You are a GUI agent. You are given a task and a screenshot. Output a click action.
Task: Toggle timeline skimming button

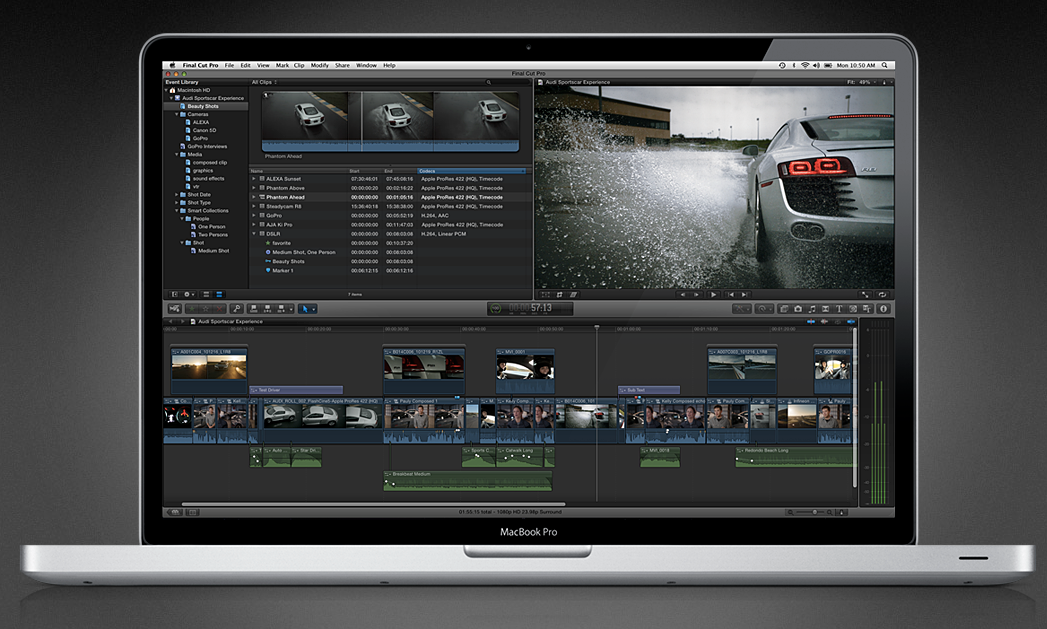point(811,322)
